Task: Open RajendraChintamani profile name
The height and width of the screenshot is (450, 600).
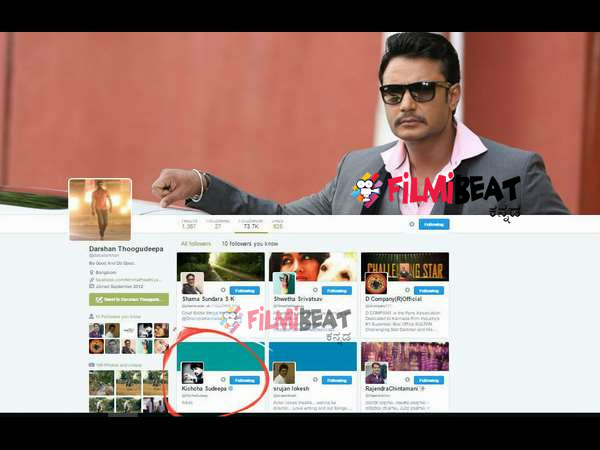Action: point(393,388)
